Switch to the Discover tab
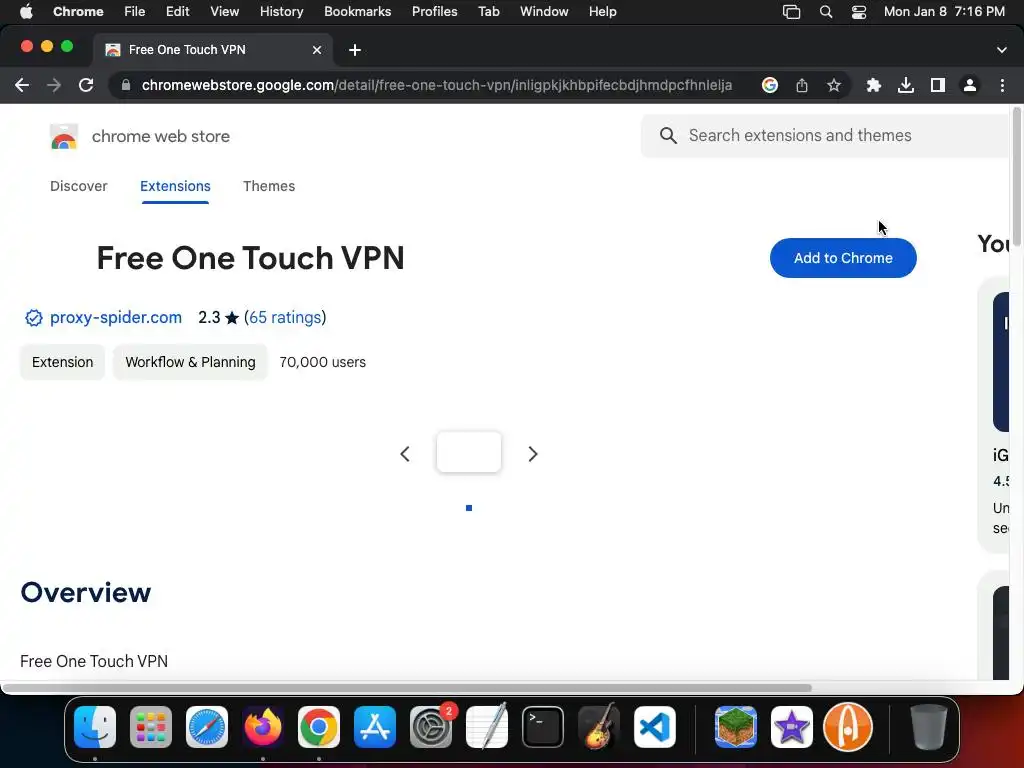Viewport: 1024px width, 768px height. click(x=78, y=186)
